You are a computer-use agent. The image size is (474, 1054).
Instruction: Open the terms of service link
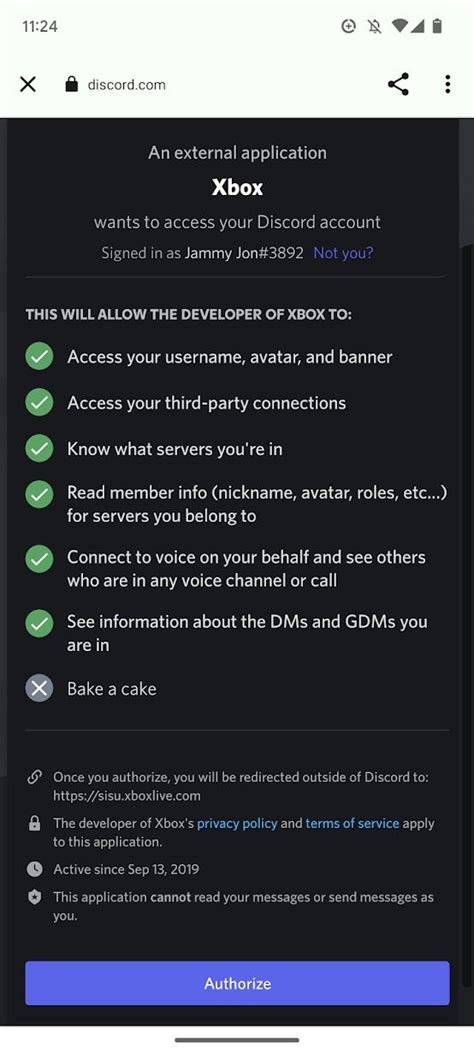[x=352, y=823]
